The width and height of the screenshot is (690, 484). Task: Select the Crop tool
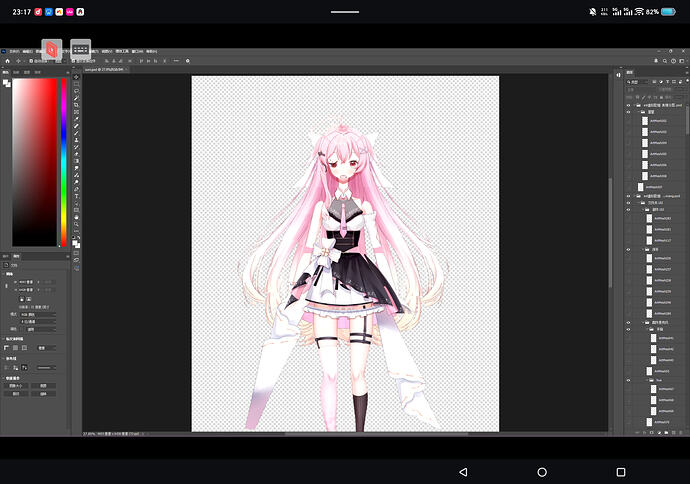(77, 105)
